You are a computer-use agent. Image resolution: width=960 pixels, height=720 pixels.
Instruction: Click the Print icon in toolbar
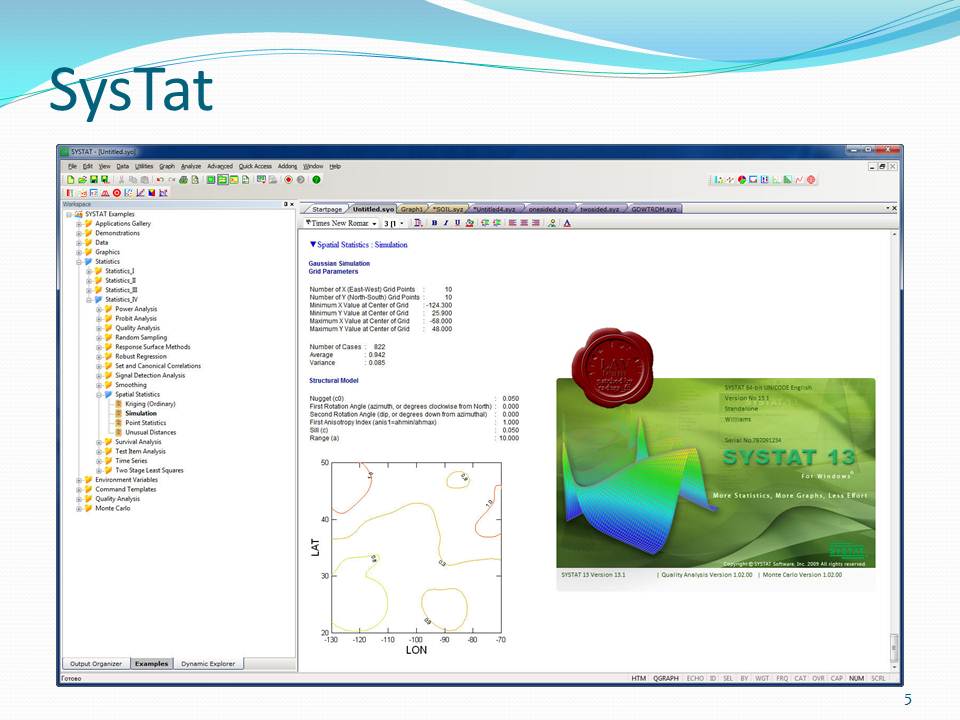pos(183,180)
